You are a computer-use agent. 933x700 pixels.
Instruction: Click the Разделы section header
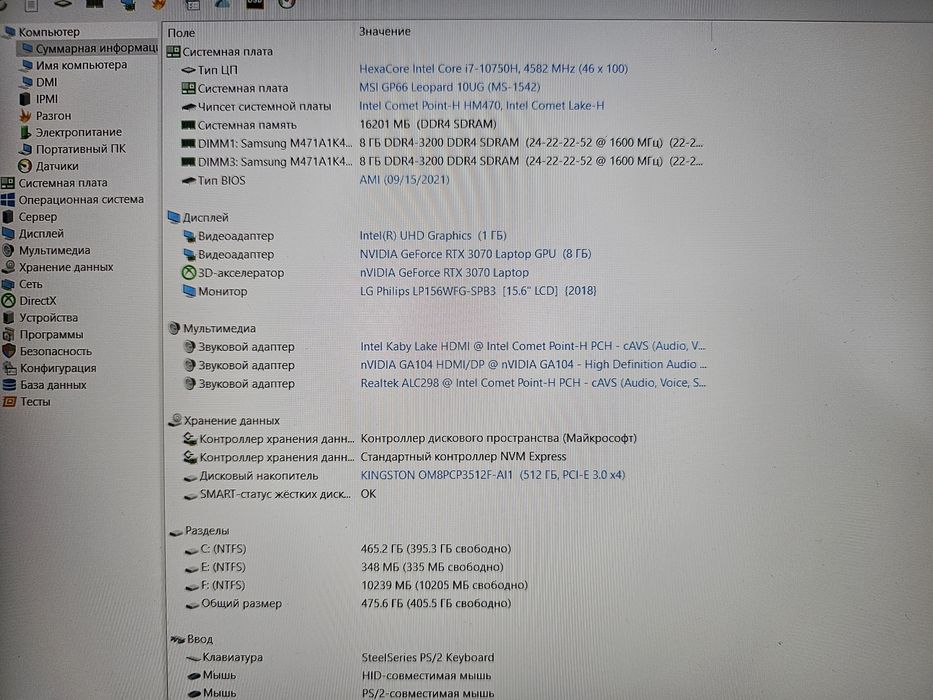199,530
